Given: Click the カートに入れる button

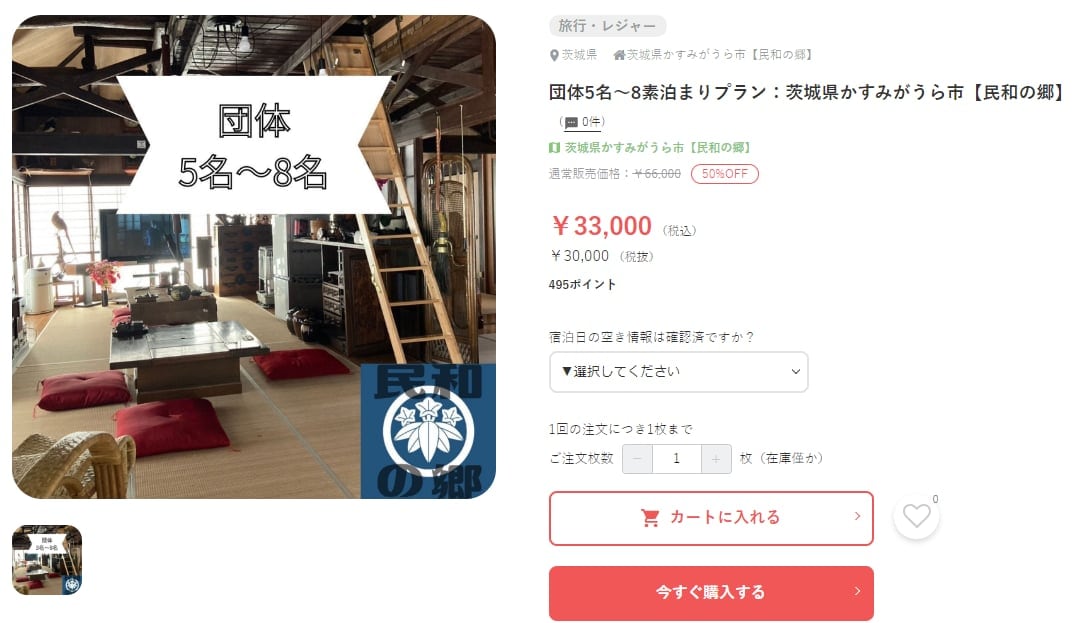Looking at the screenshot, I should [x=711, y=518].
